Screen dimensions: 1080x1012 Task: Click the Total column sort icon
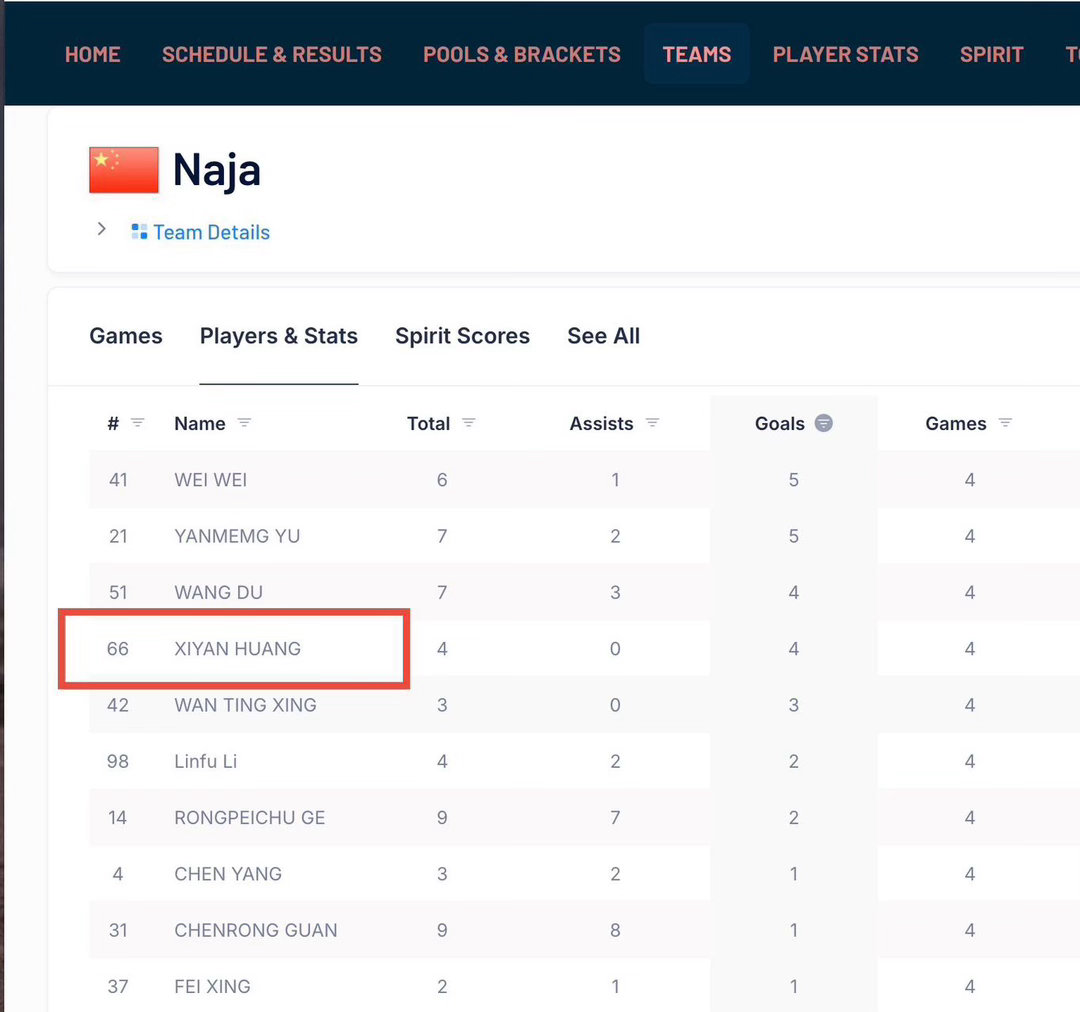click(x=468, y=423)
